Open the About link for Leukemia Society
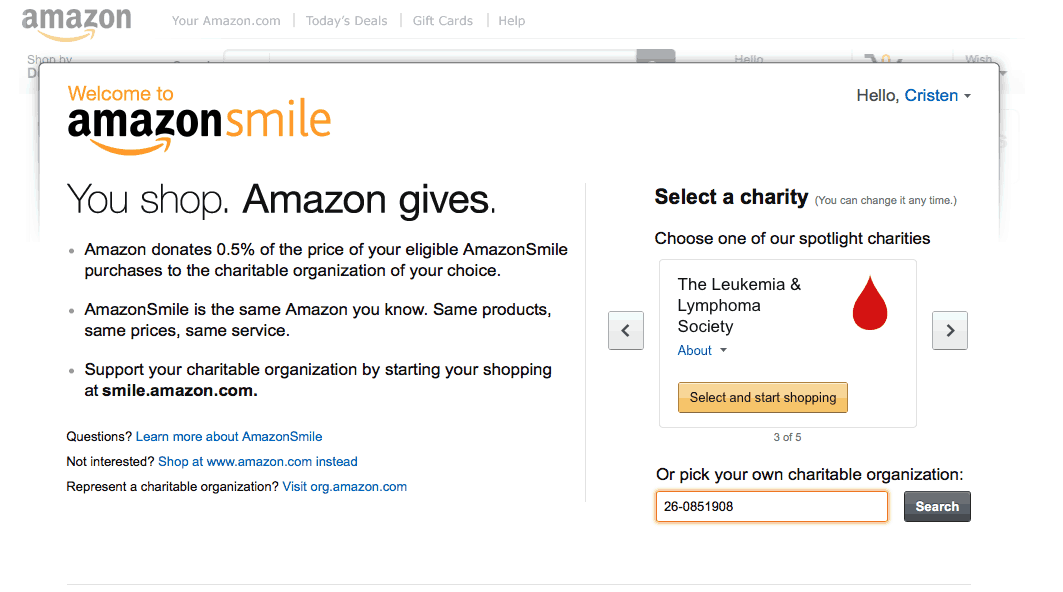The image size is (1063, 592). (694, 351)
